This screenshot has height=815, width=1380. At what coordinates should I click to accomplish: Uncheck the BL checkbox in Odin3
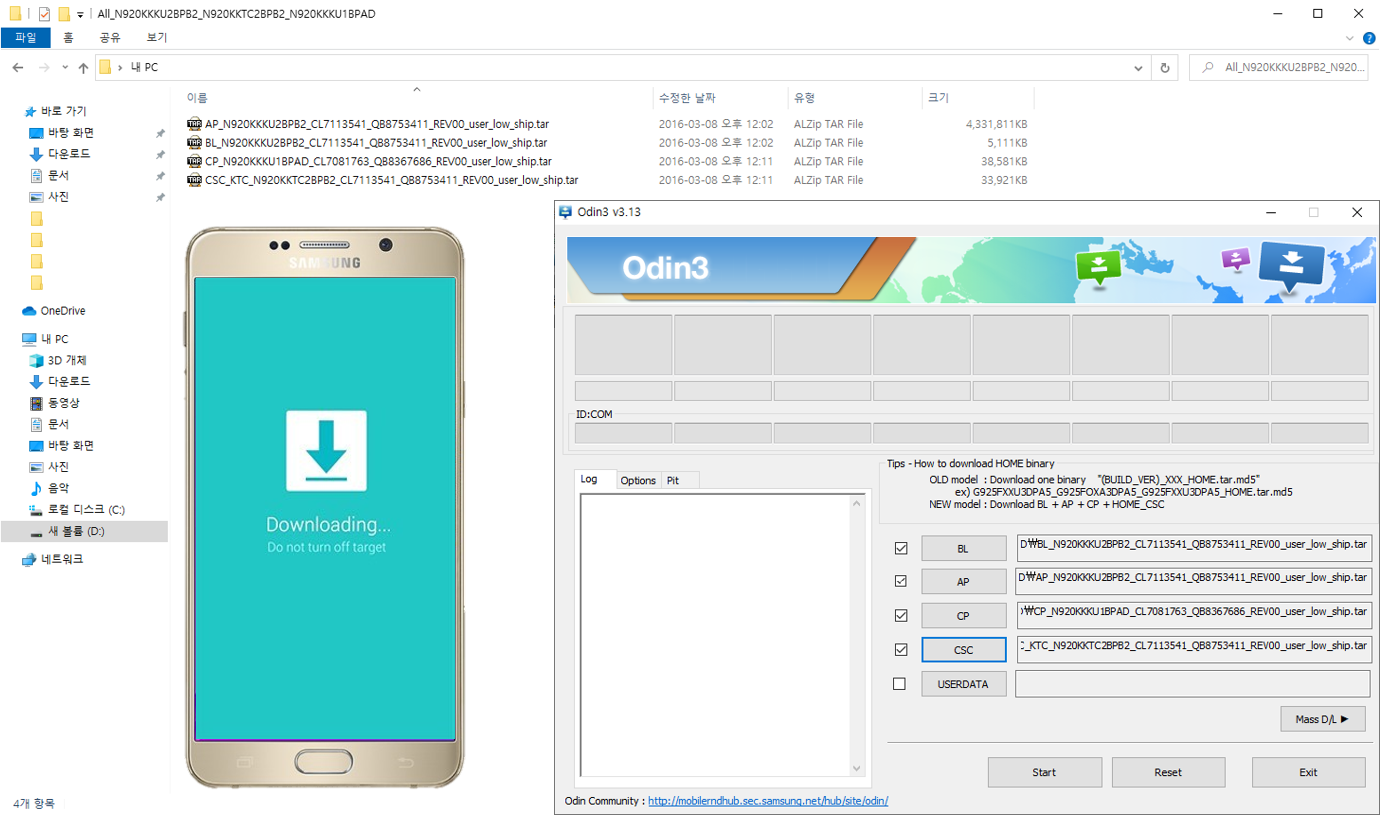click(901, 548)
